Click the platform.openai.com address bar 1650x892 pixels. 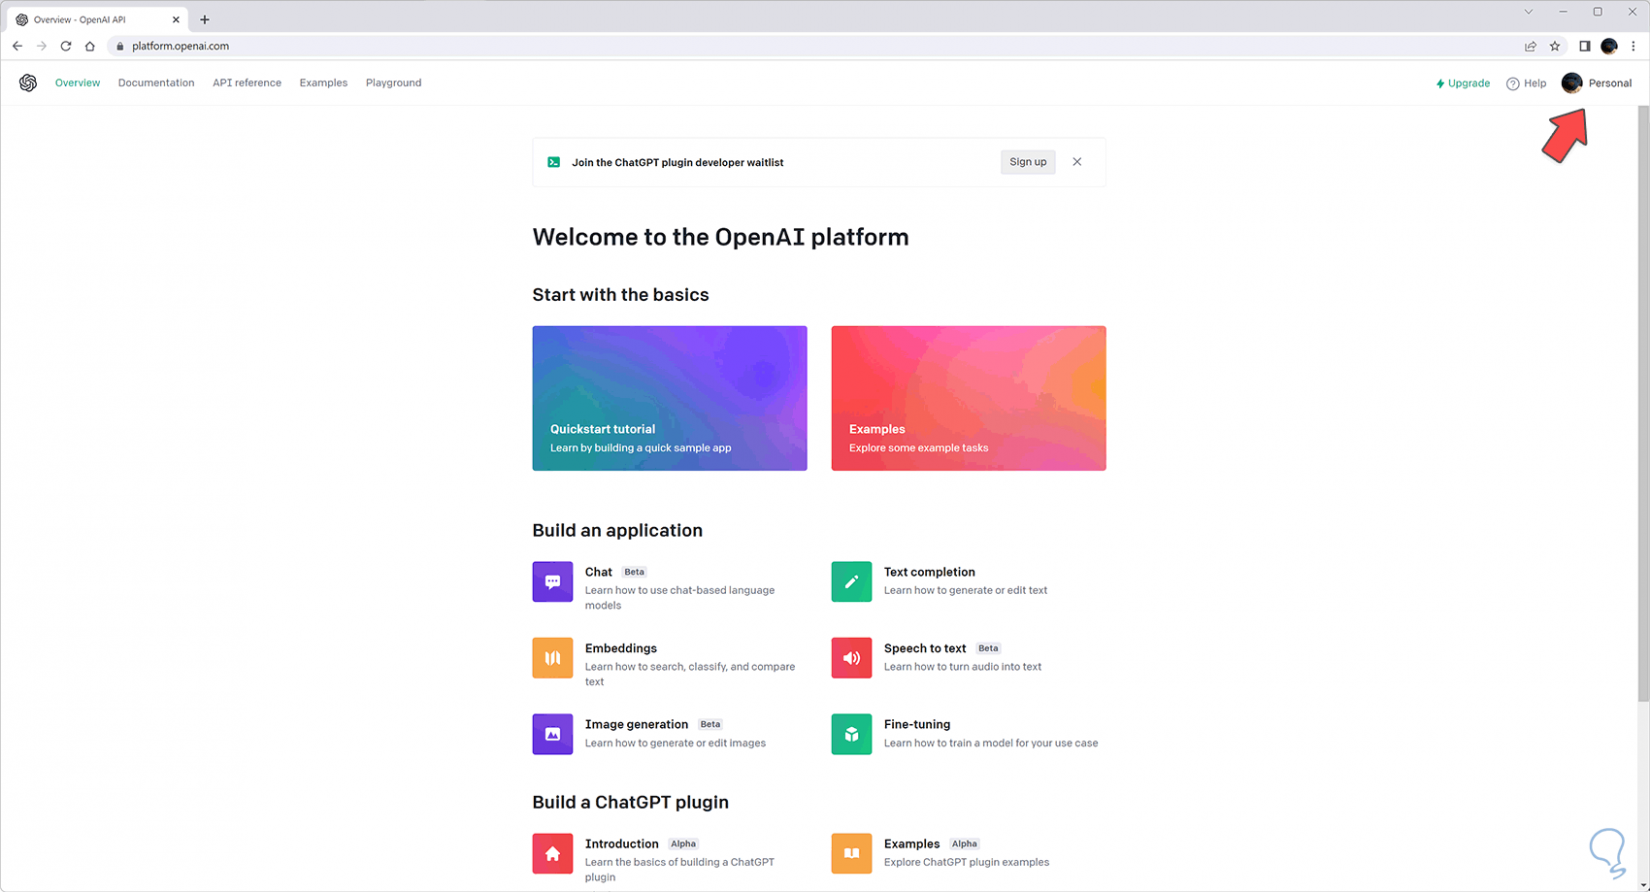(x=820, y=46)
